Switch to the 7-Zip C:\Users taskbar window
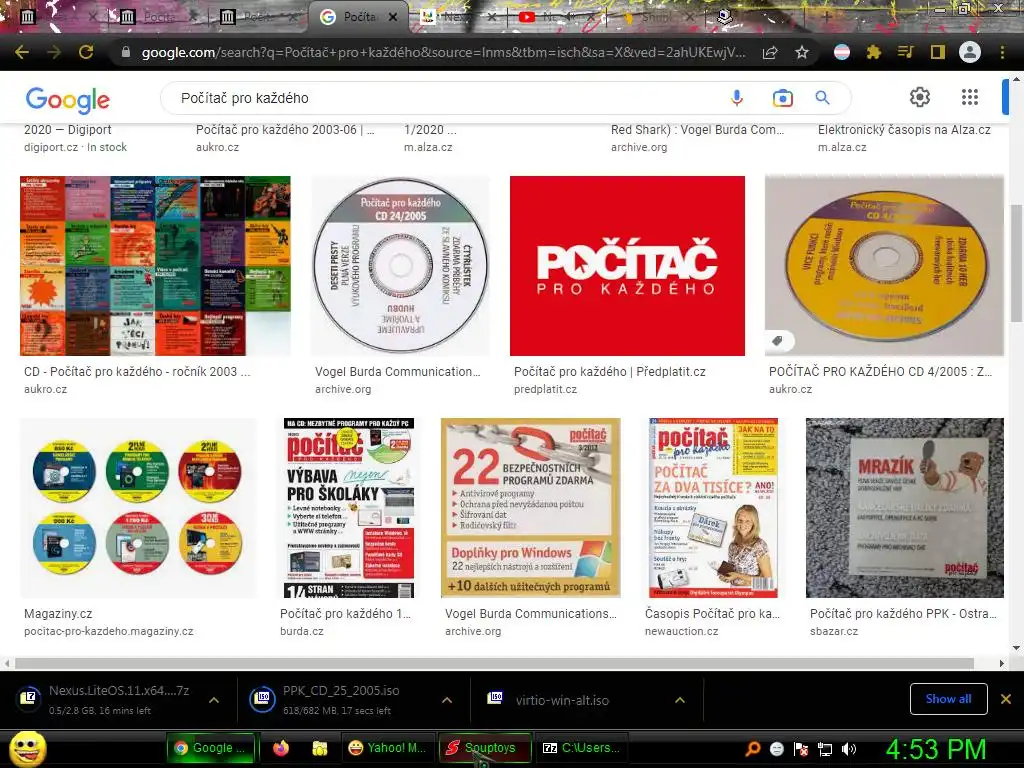Screen dimensions: 1024x768 point(581,748)
